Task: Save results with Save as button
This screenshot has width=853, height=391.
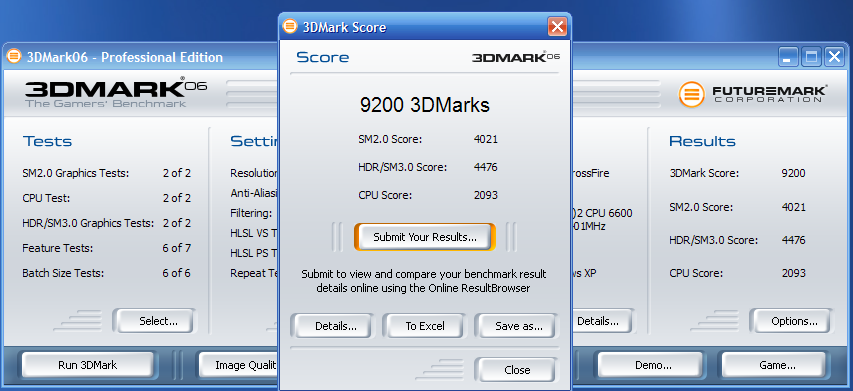Action: pyautogui.click(x=518, y=326)
